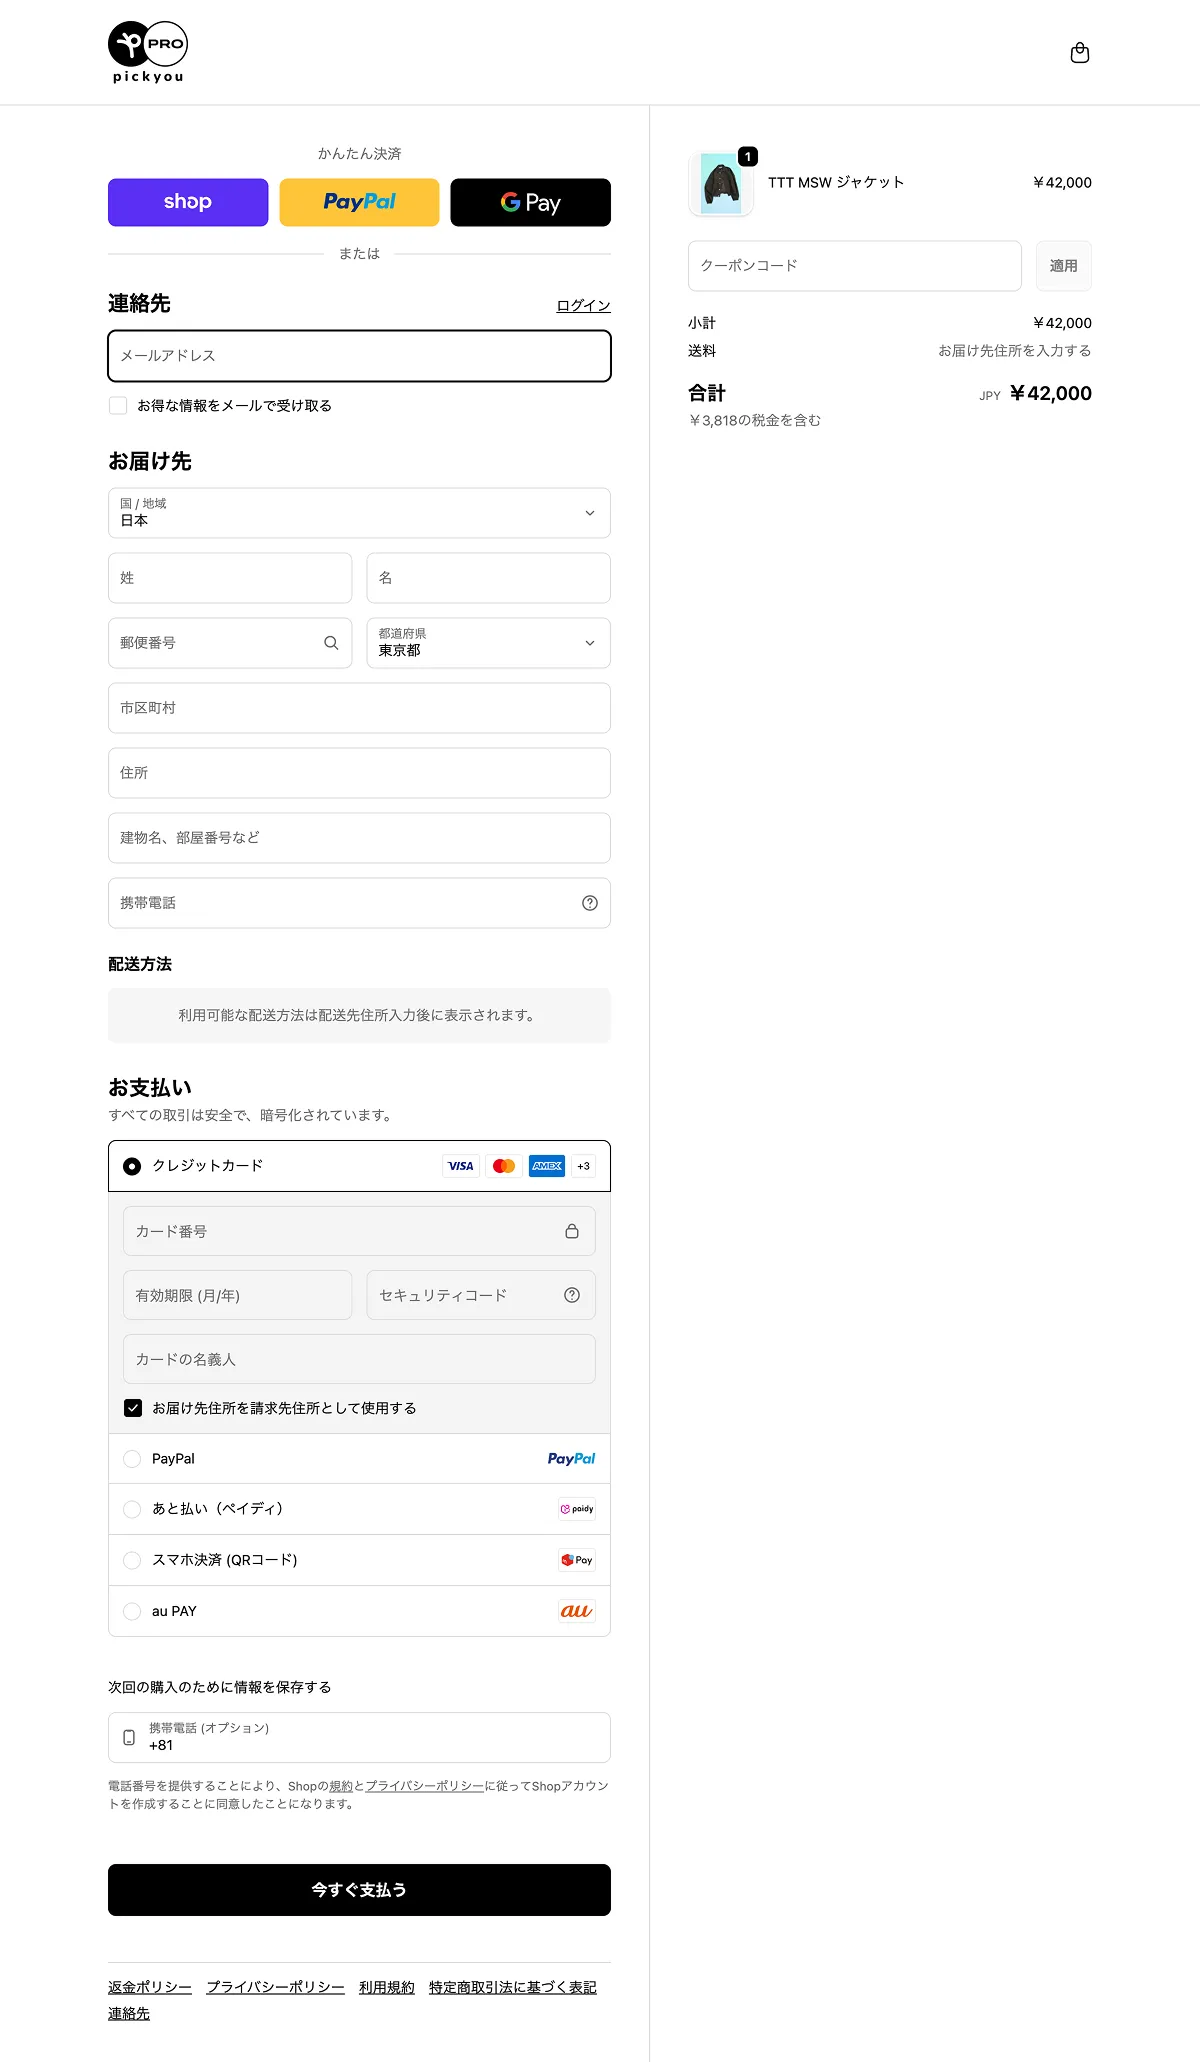Expand the prefecture dropdown showing 東京都
This screenshot has height=2062, width=1200.
point(488,643)
